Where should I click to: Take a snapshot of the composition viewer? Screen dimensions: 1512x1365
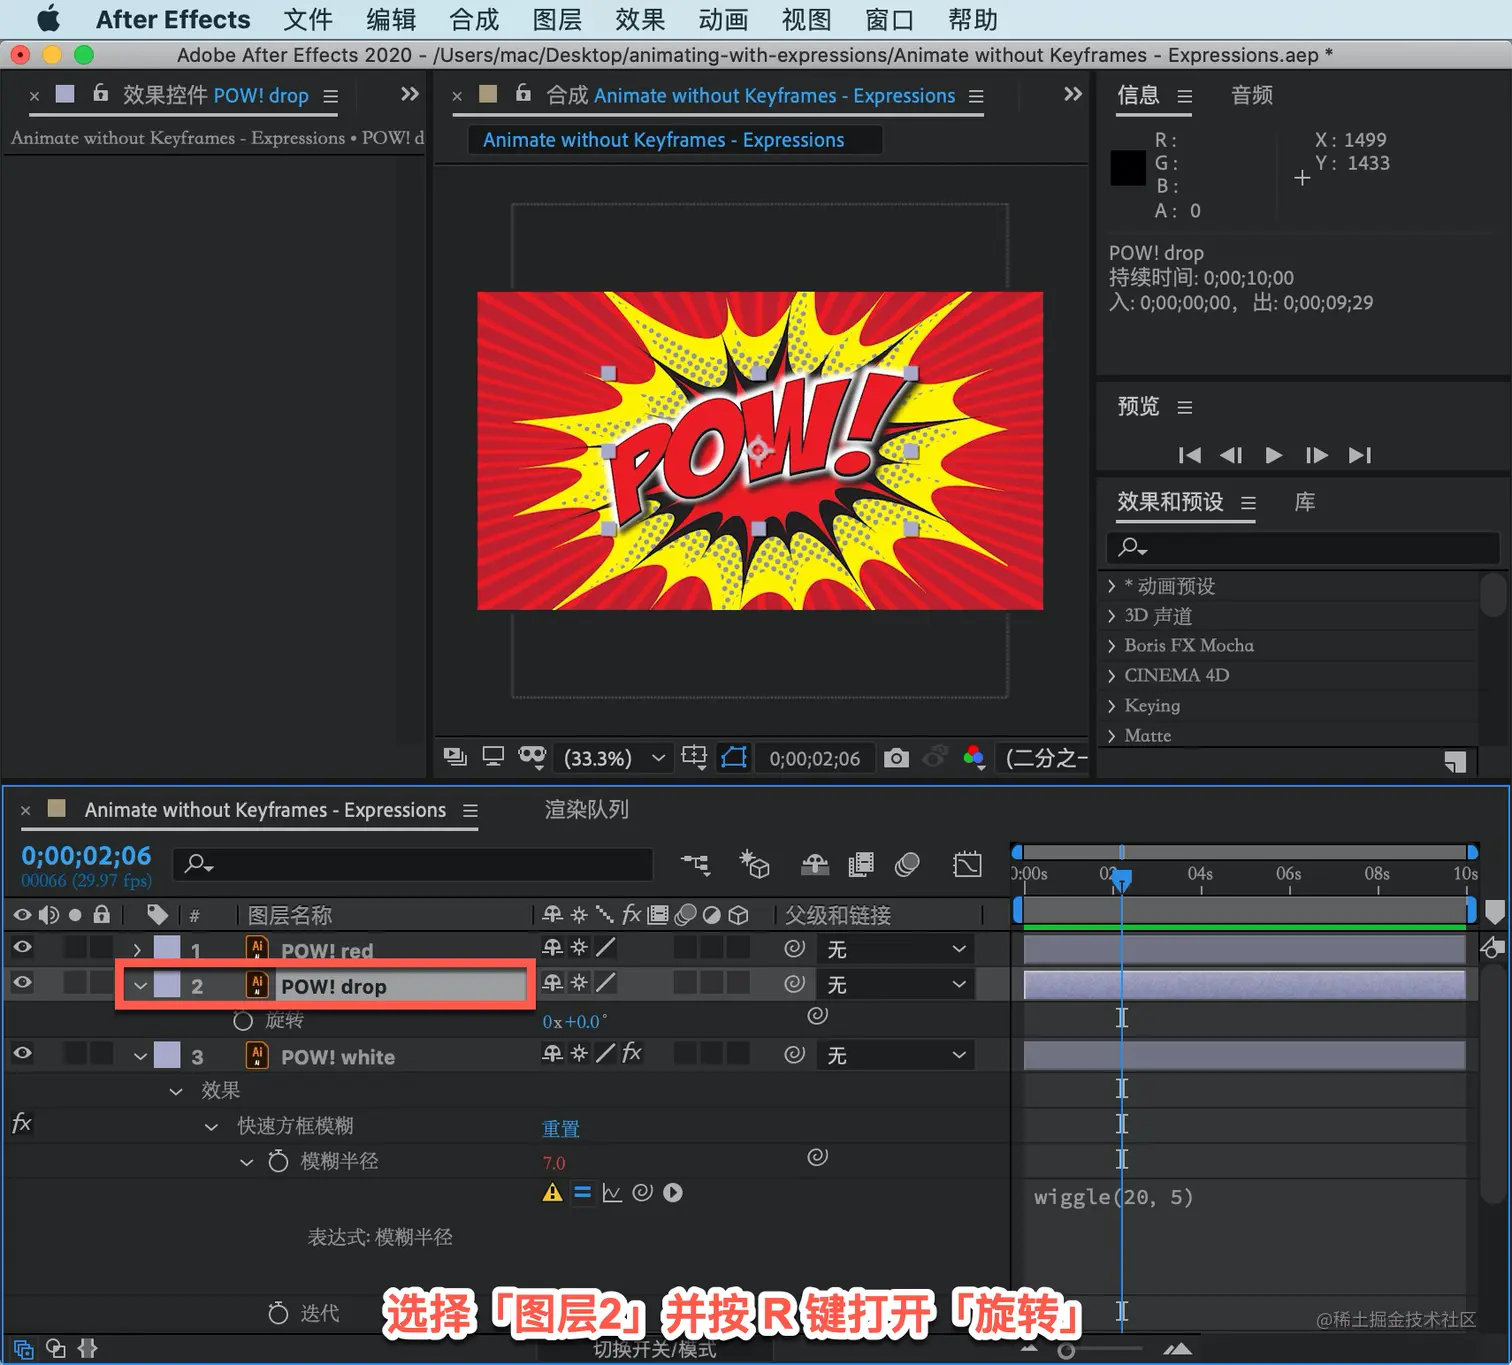897,758
